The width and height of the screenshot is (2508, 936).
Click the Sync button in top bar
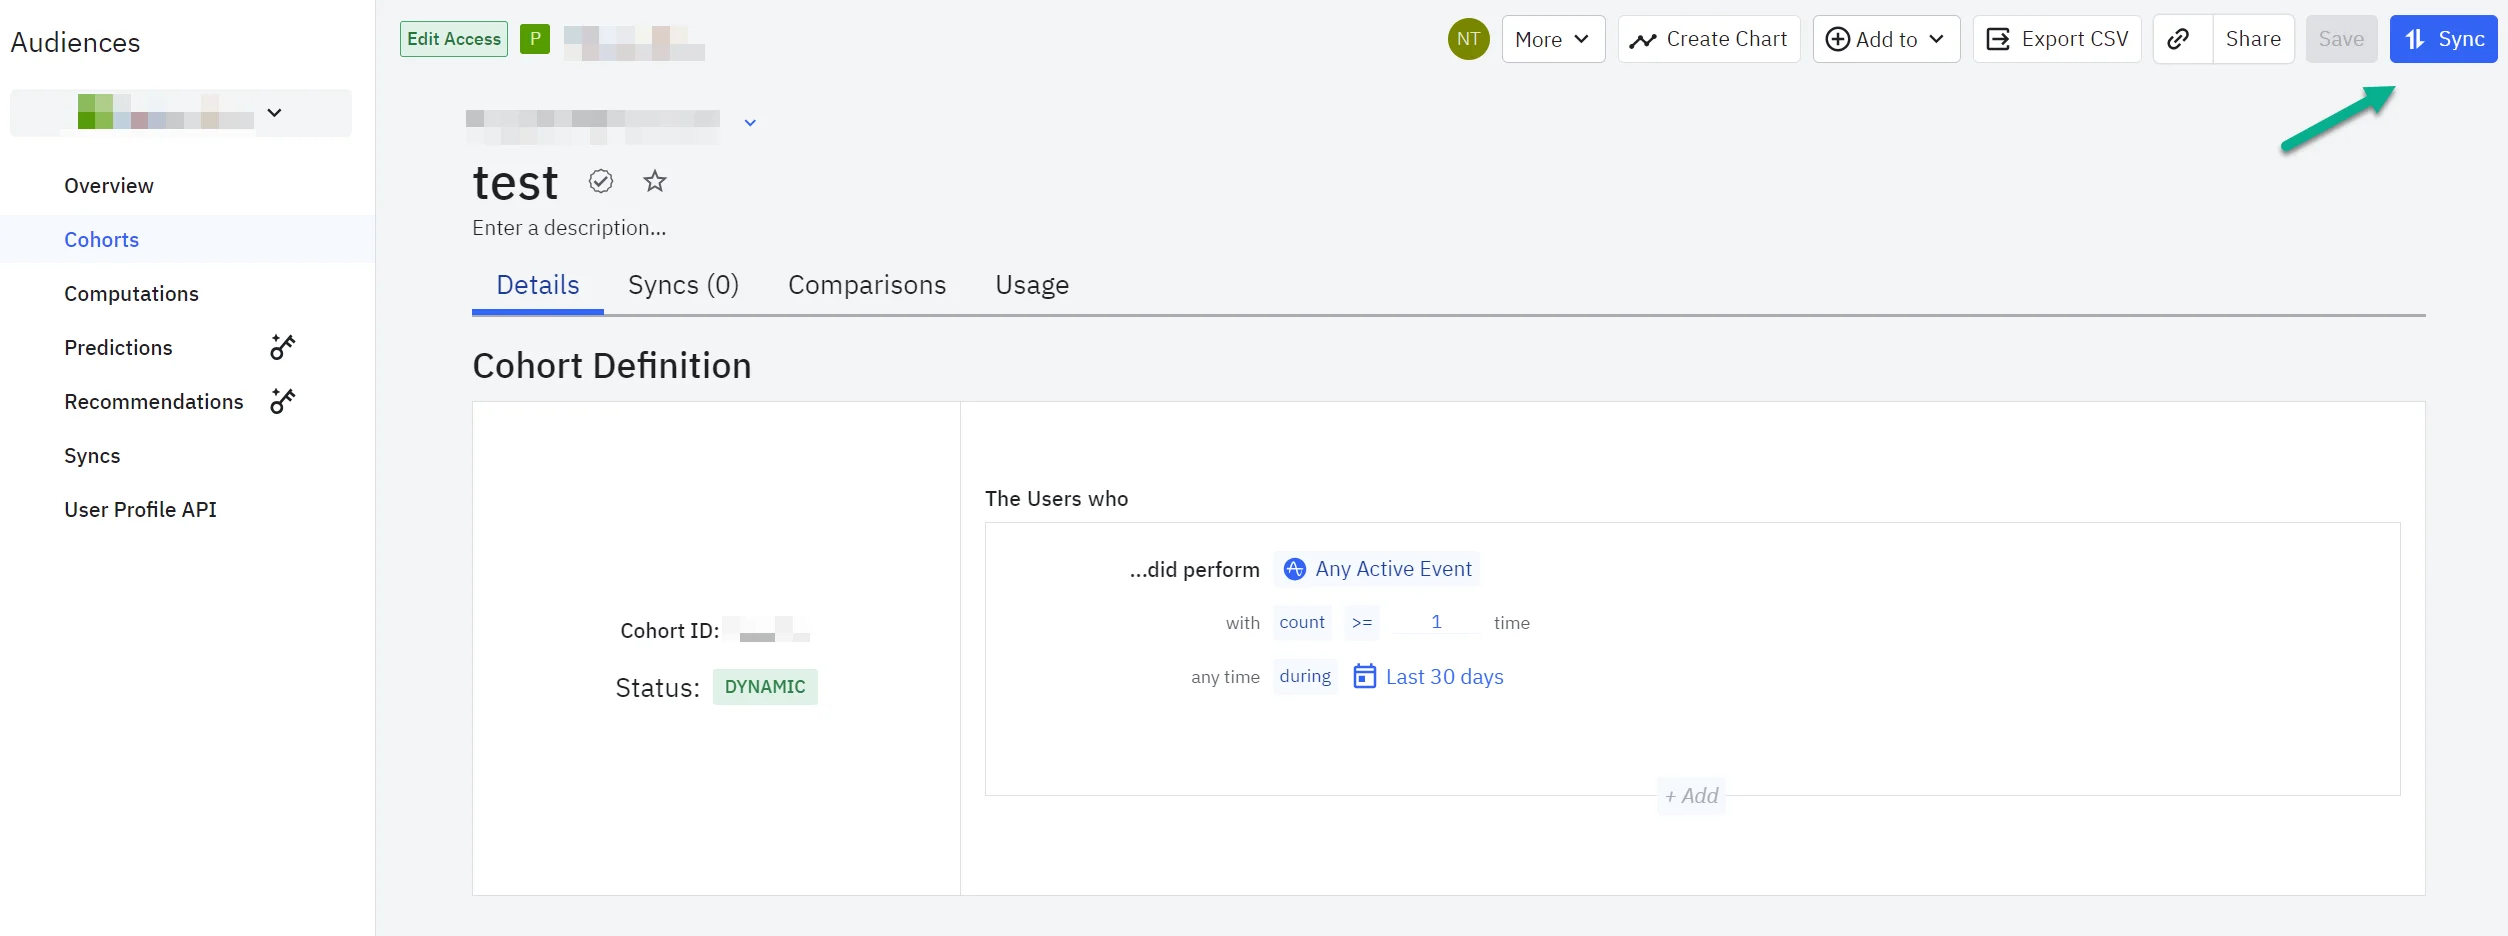[x=2443, y=39]
